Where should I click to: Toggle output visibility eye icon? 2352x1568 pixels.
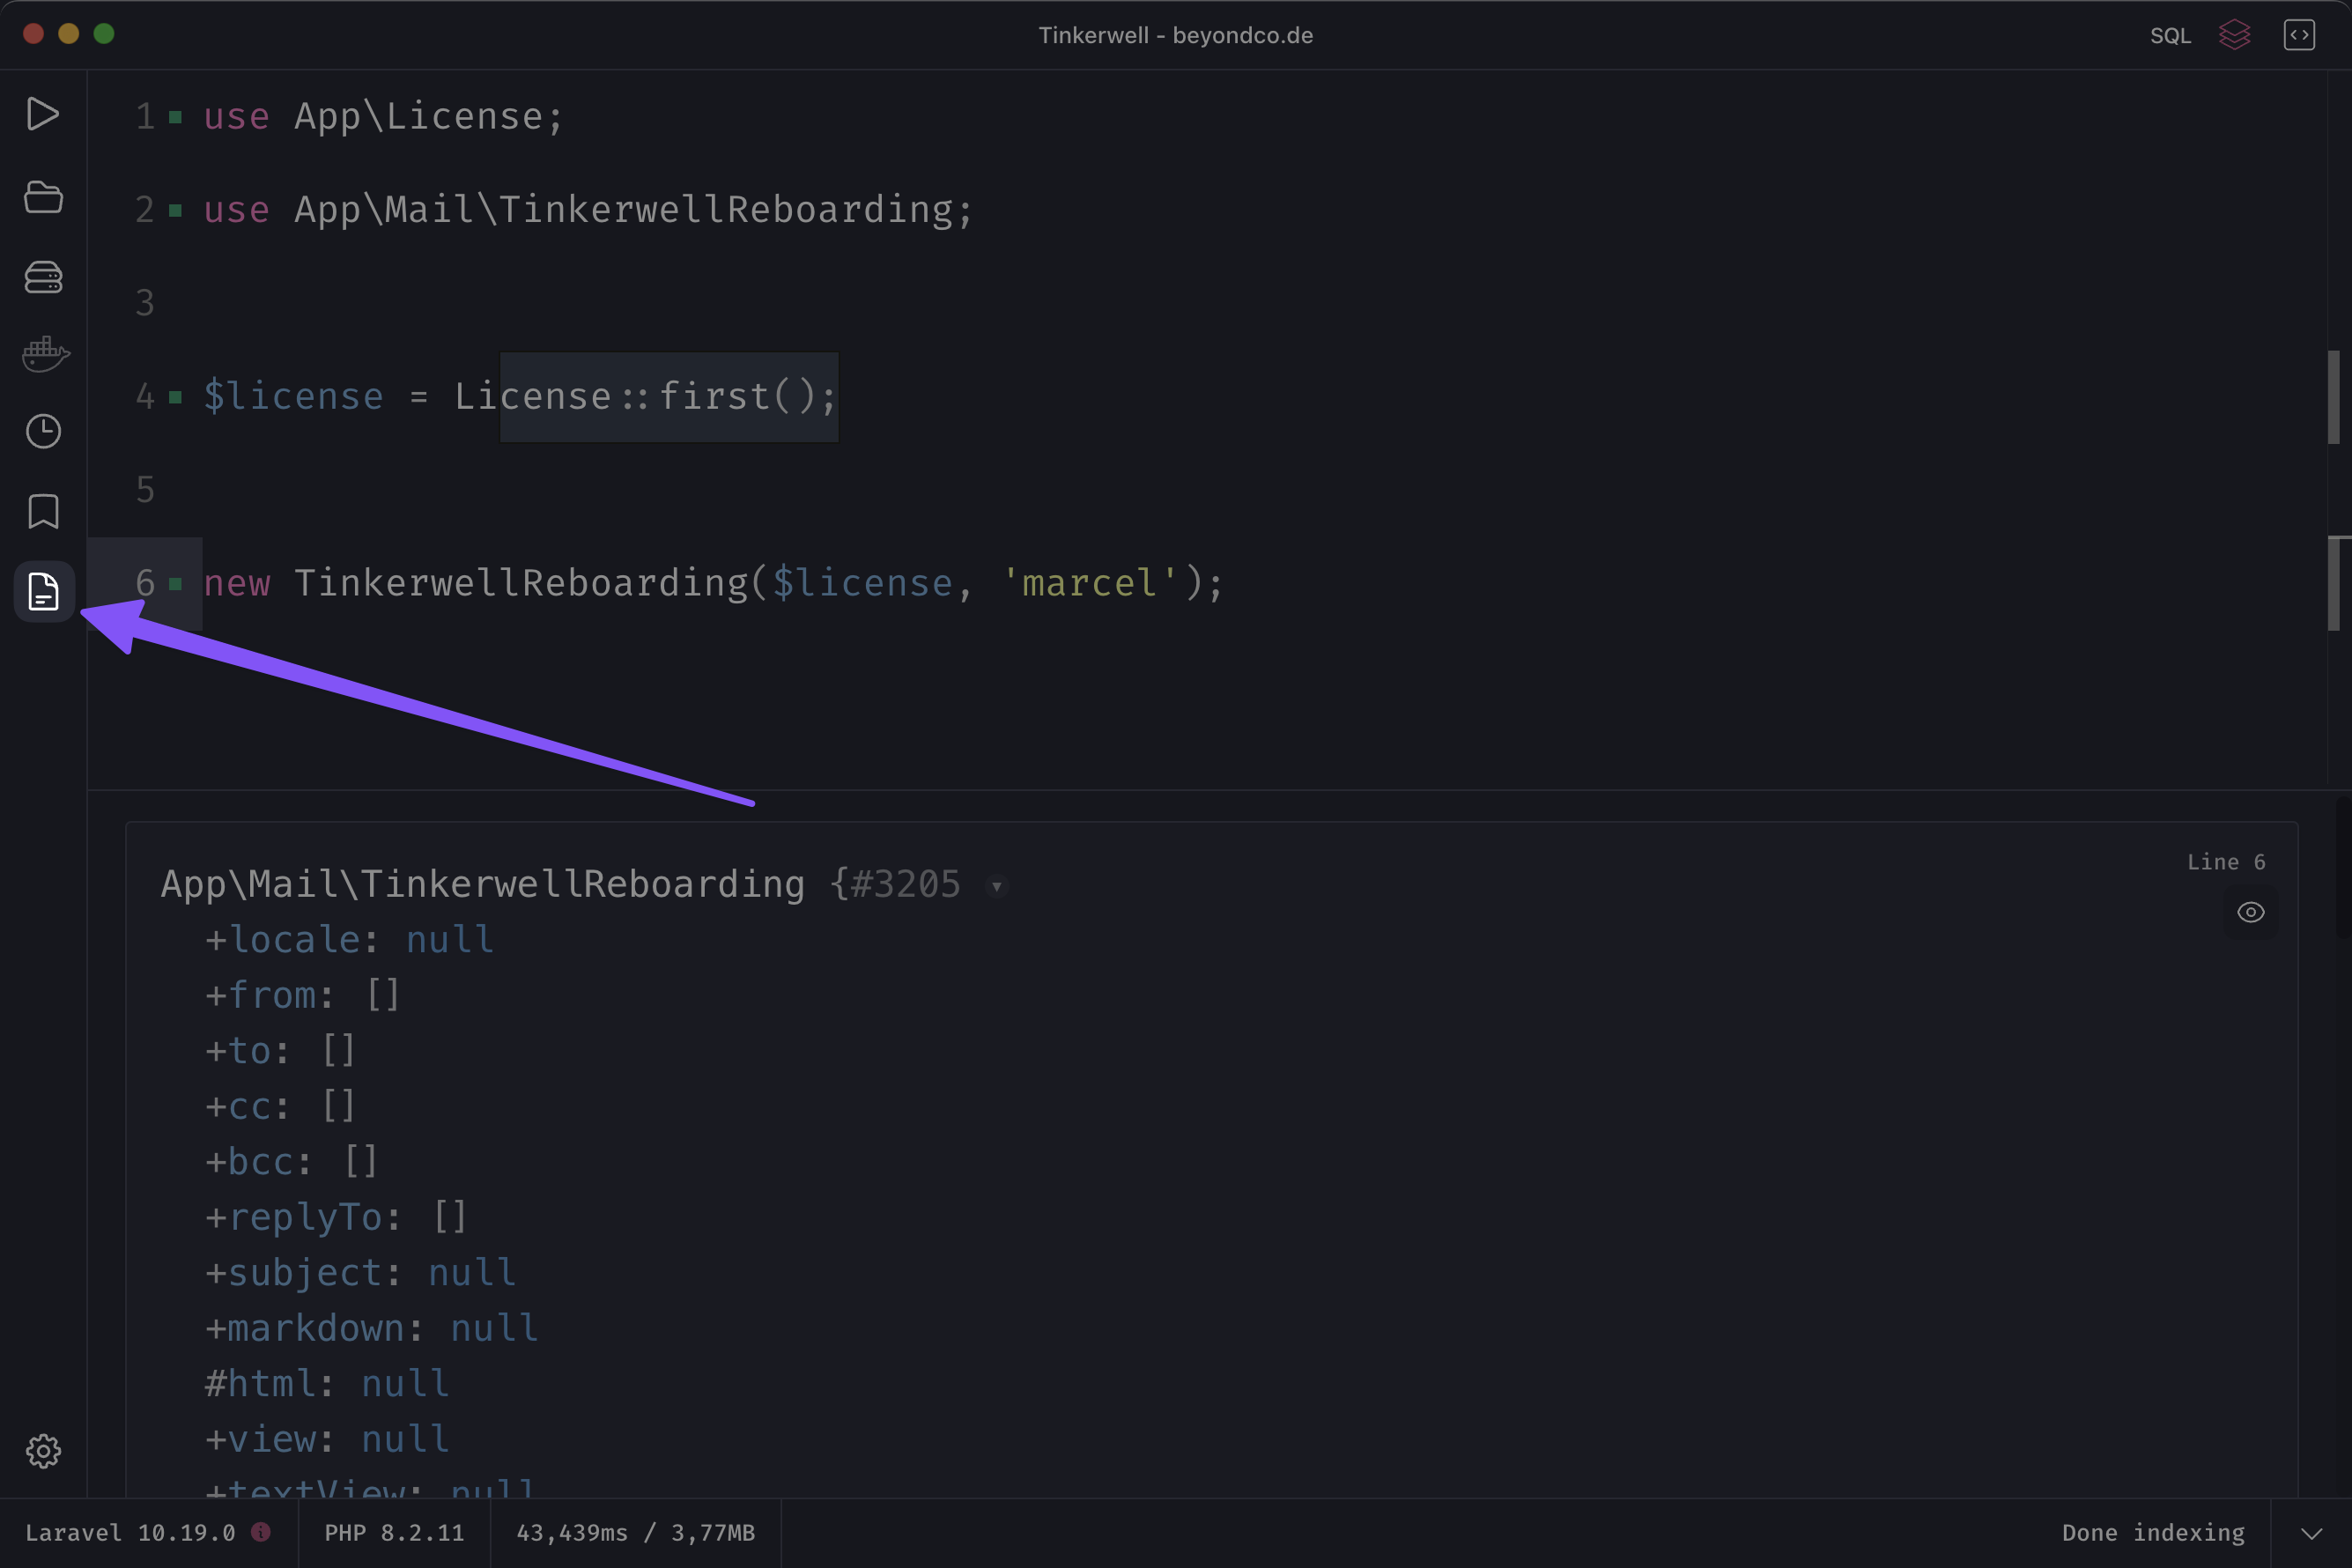(x=2250, y=912)
